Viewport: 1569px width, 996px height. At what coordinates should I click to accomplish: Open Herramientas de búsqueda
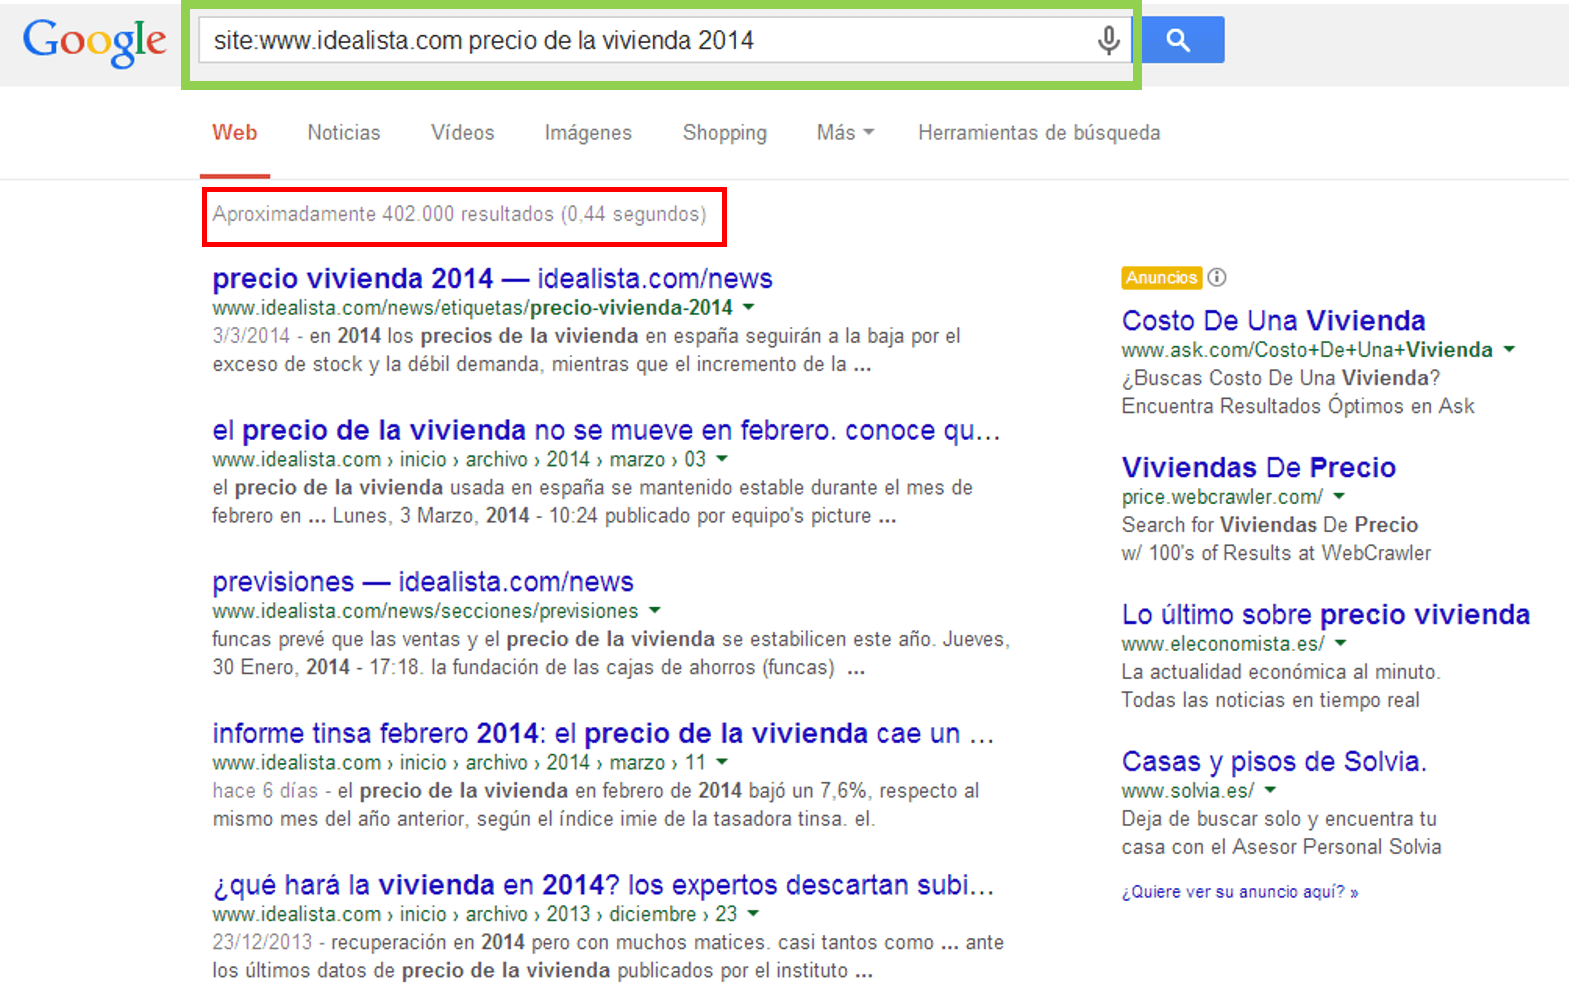point(1039,133)
